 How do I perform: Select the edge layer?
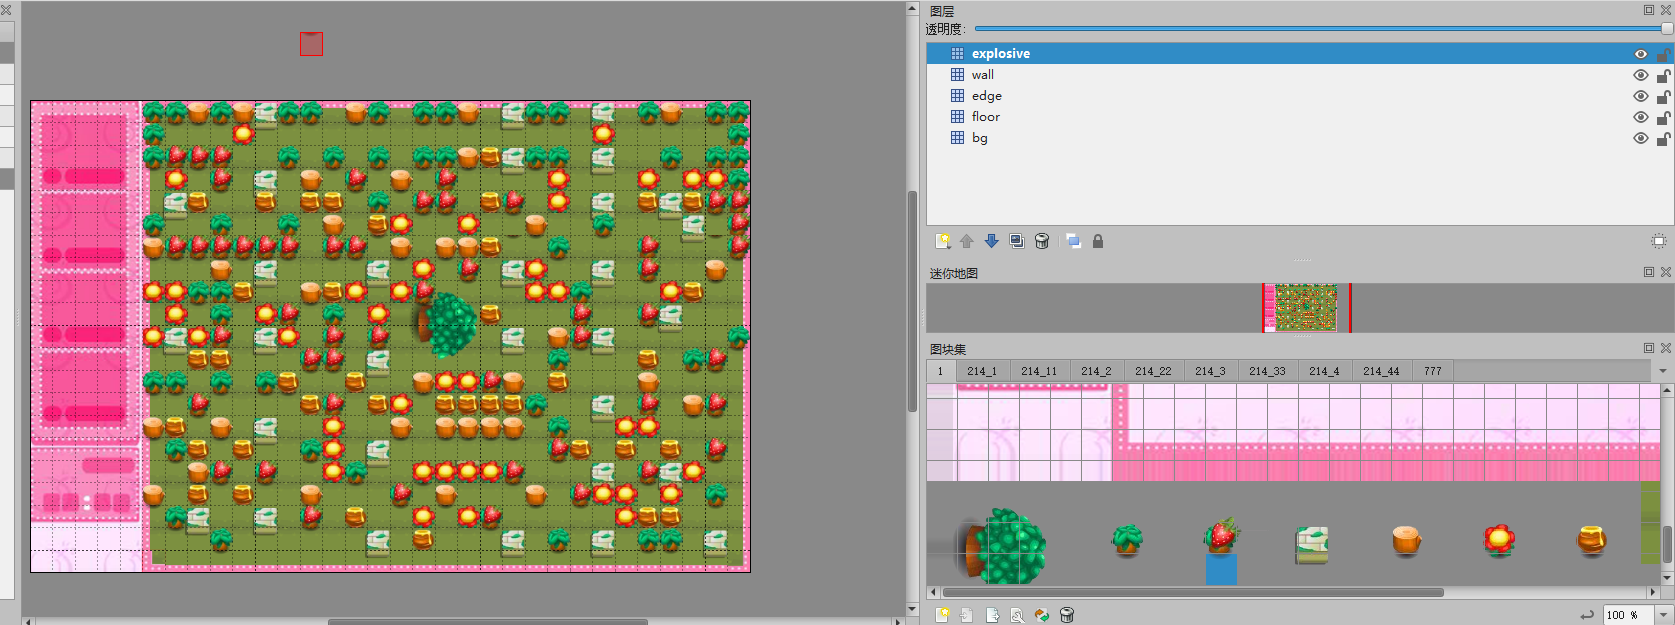click(x=1300, y=96)
